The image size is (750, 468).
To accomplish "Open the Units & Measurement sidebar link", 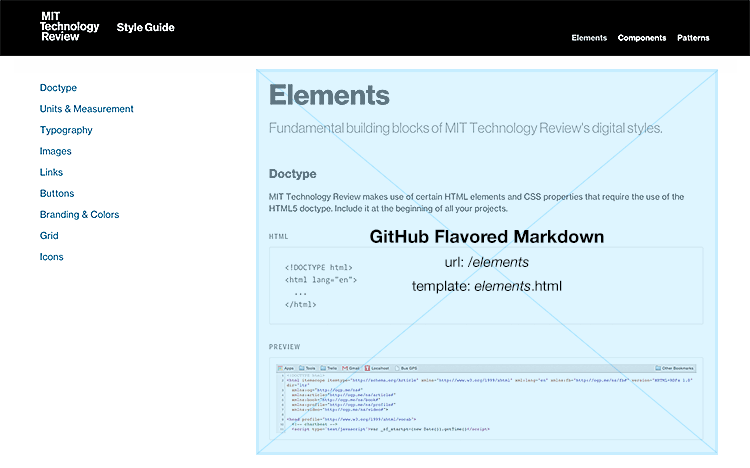I will tap(87, 109).
